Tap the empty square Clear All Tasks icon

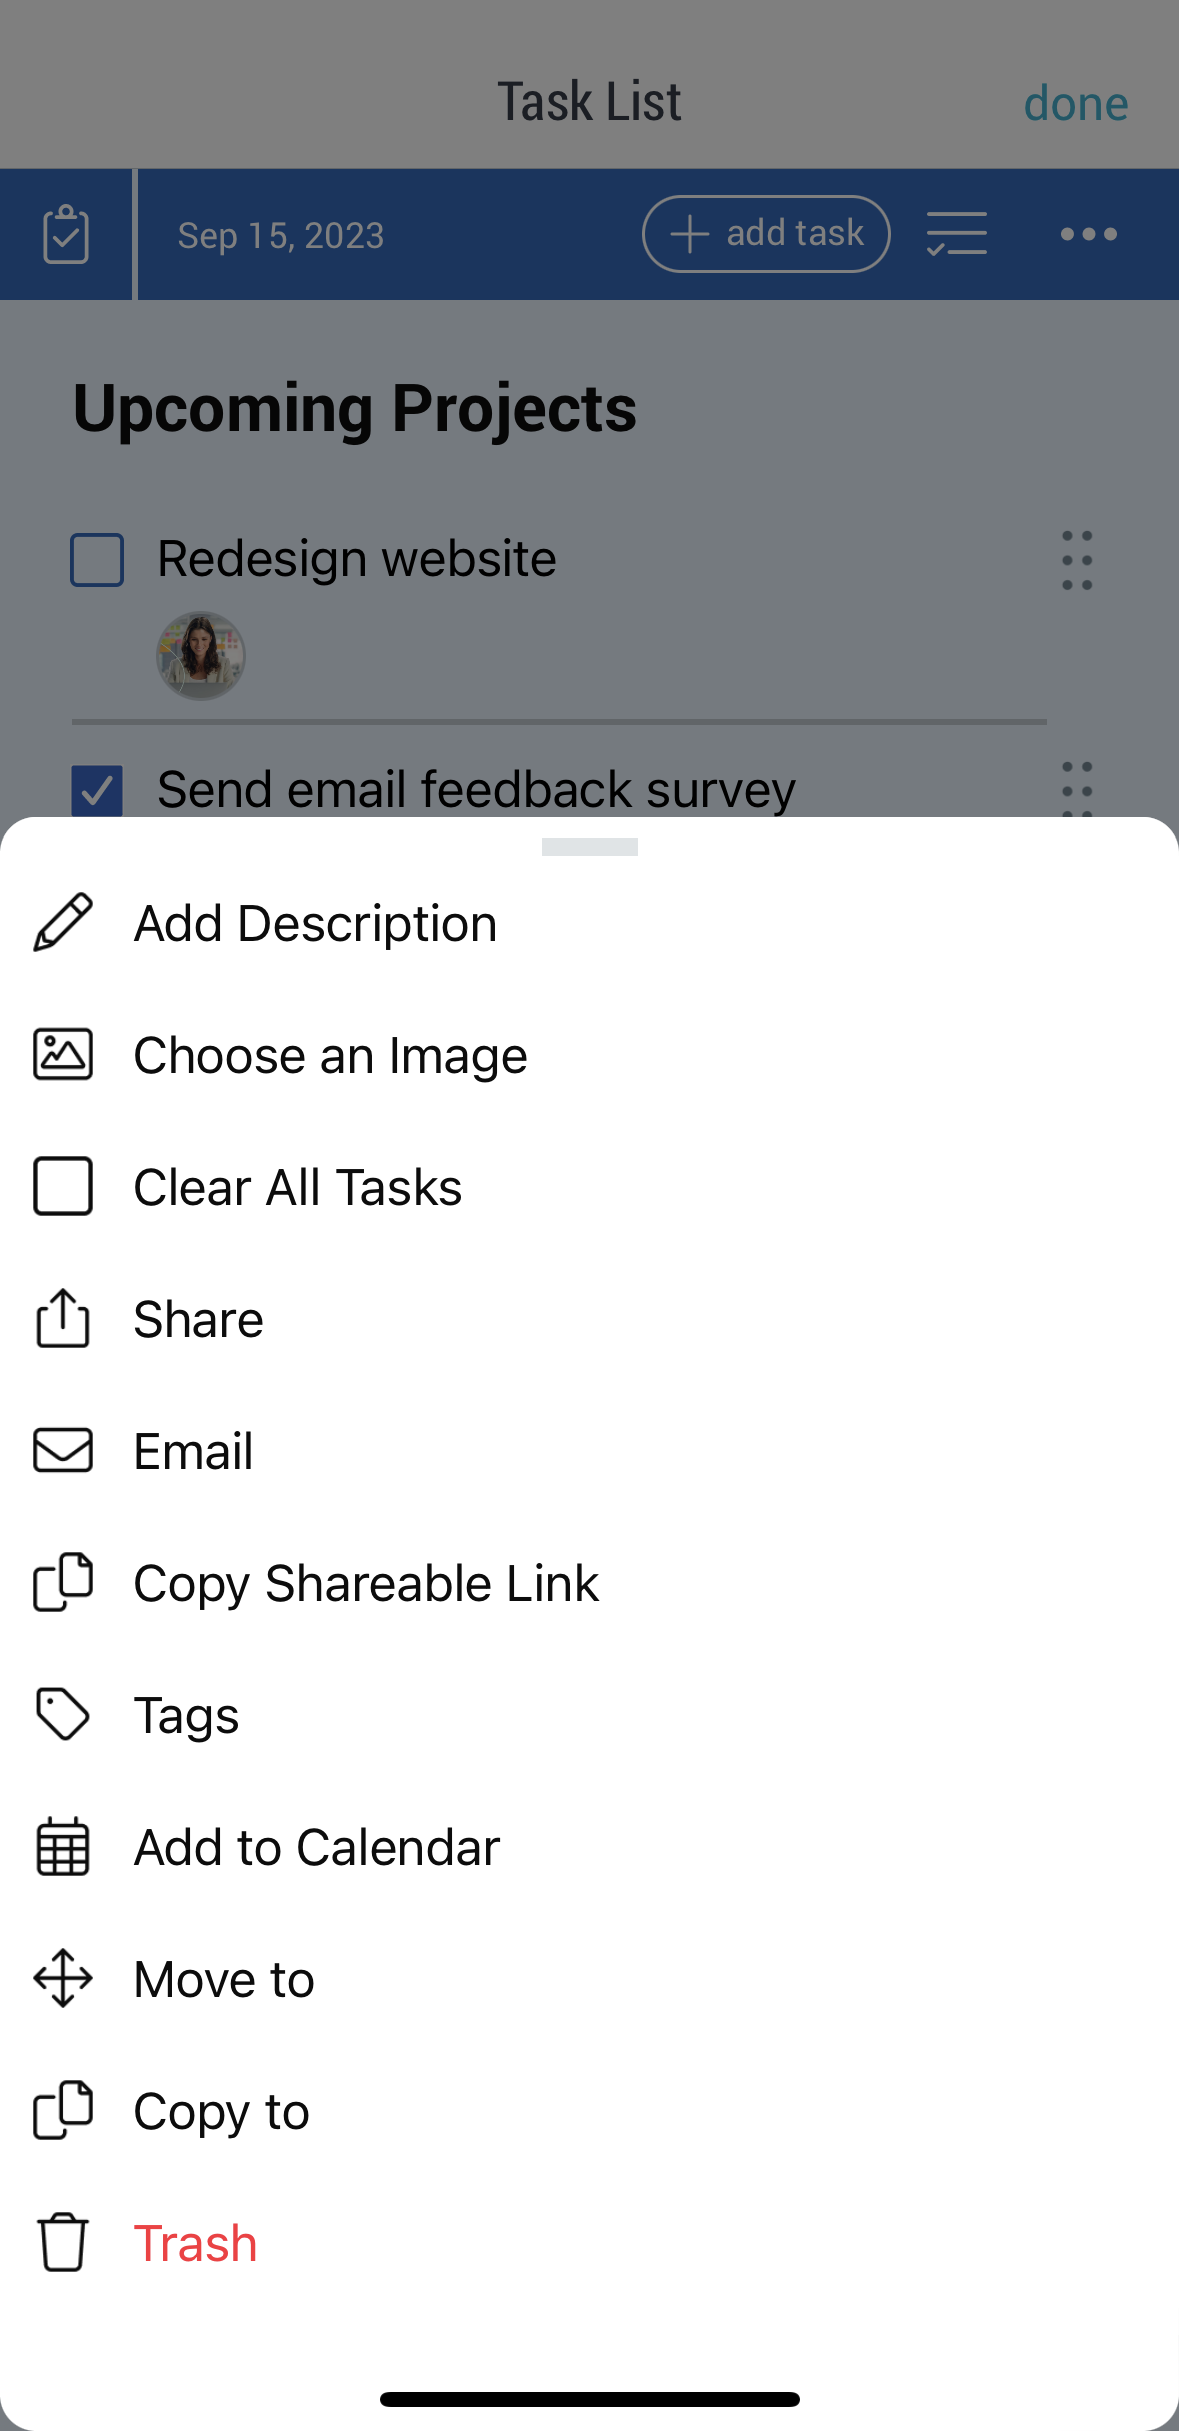pyautogui.click(x=63, y=1186)
